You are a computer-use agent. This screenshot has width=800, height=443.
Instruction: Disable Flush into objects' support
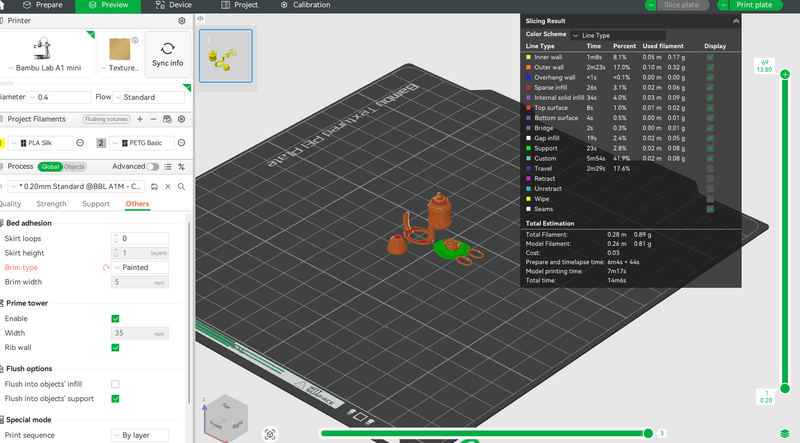tap(115, 399)
